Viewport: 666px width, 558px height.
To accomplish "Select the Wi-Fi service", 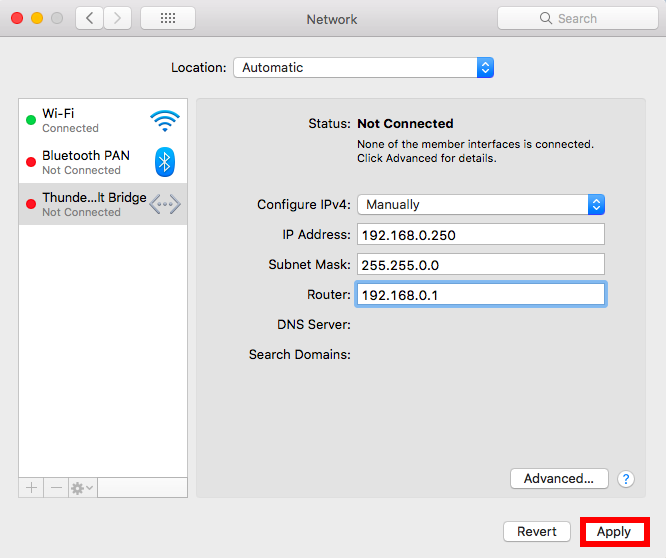I will 103,120.
